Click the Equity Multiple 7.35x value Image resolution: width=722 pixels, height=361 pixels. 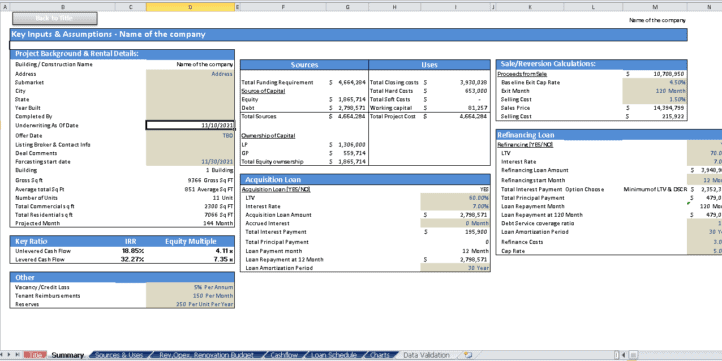[224, 260]
